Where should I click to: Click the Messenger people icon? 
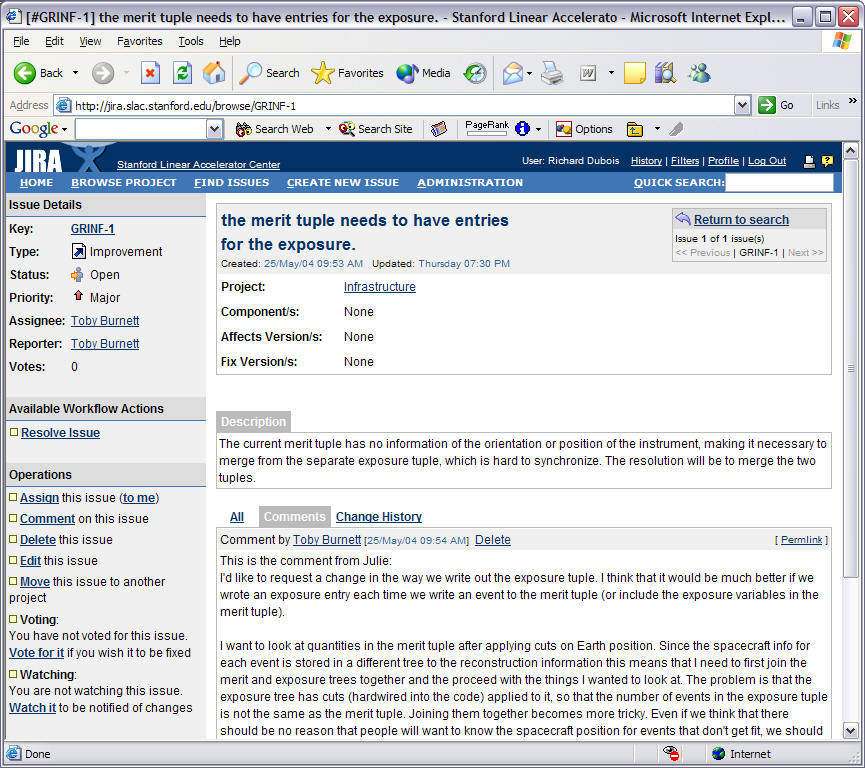tap(699, 73)
